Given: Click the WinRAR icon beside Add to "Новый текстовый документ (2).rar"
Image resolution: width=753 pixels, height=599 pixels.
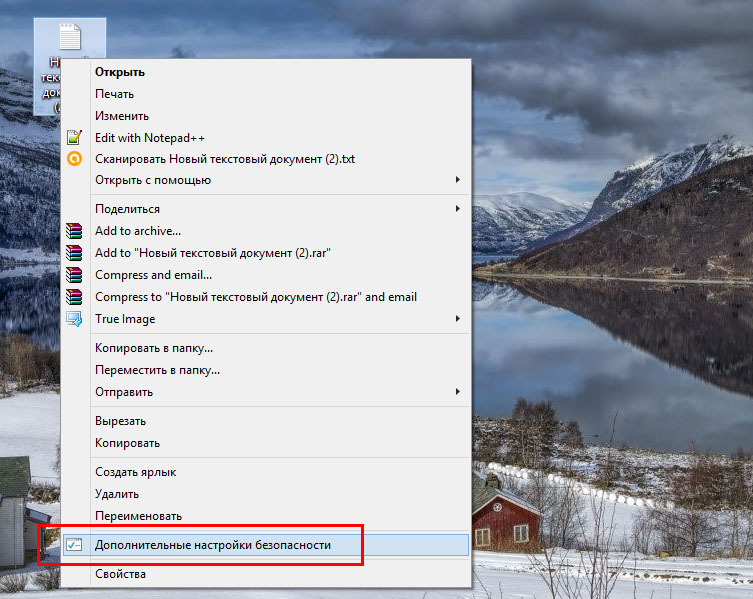Looking at the screenshot, I should coord(74,253).
